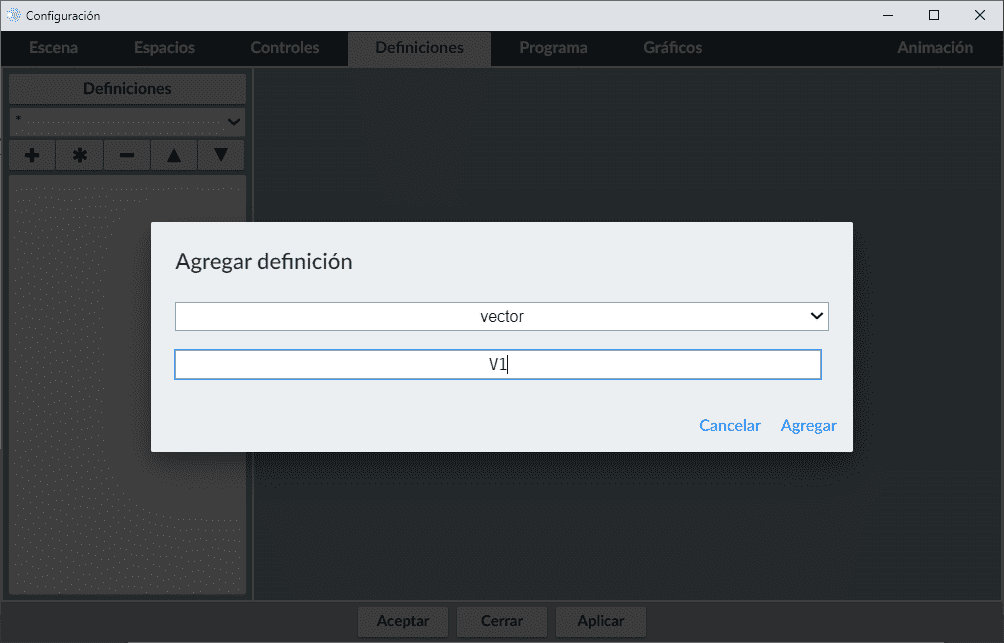1004x643 pixels.
Task: Click the asterisk duplicate definition icon
Action: pyautogui.click(x=80, y=155)
